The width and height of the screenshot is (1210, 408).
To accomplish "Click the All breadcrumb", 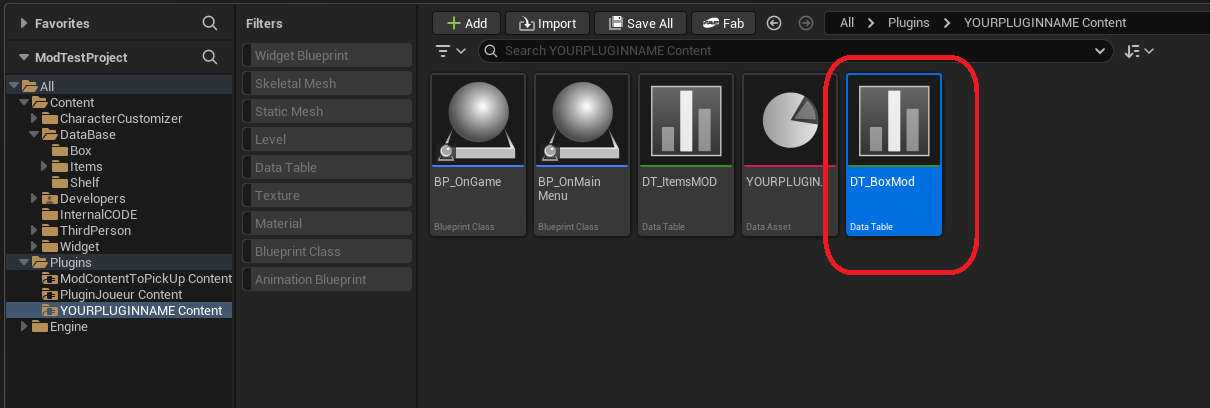I will [x=847, y=23].
